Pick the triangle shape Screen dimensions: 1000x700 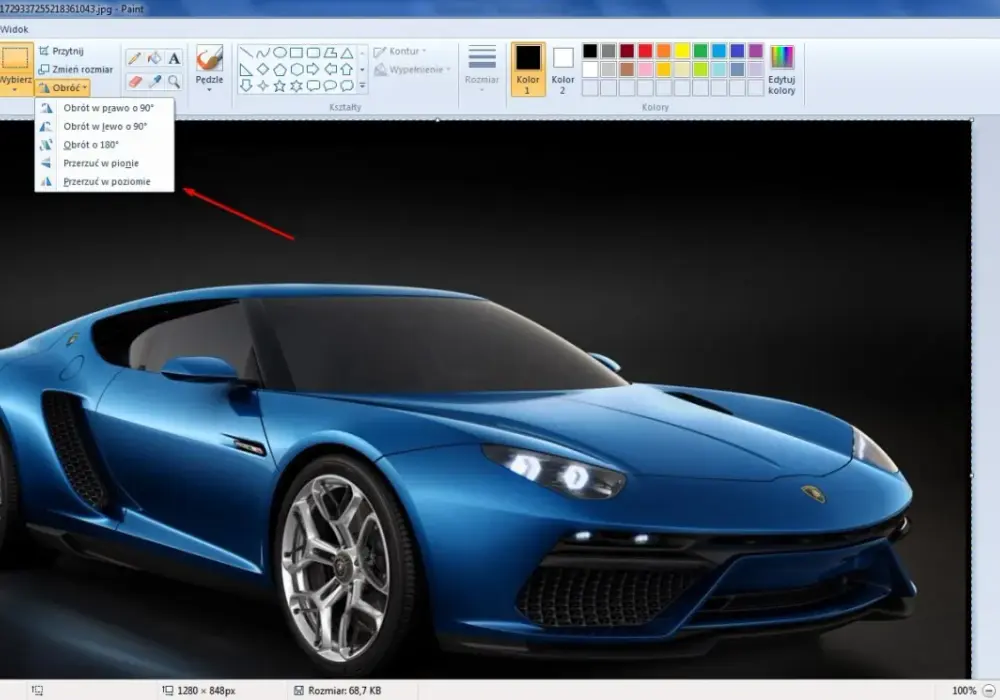(346, 52)
